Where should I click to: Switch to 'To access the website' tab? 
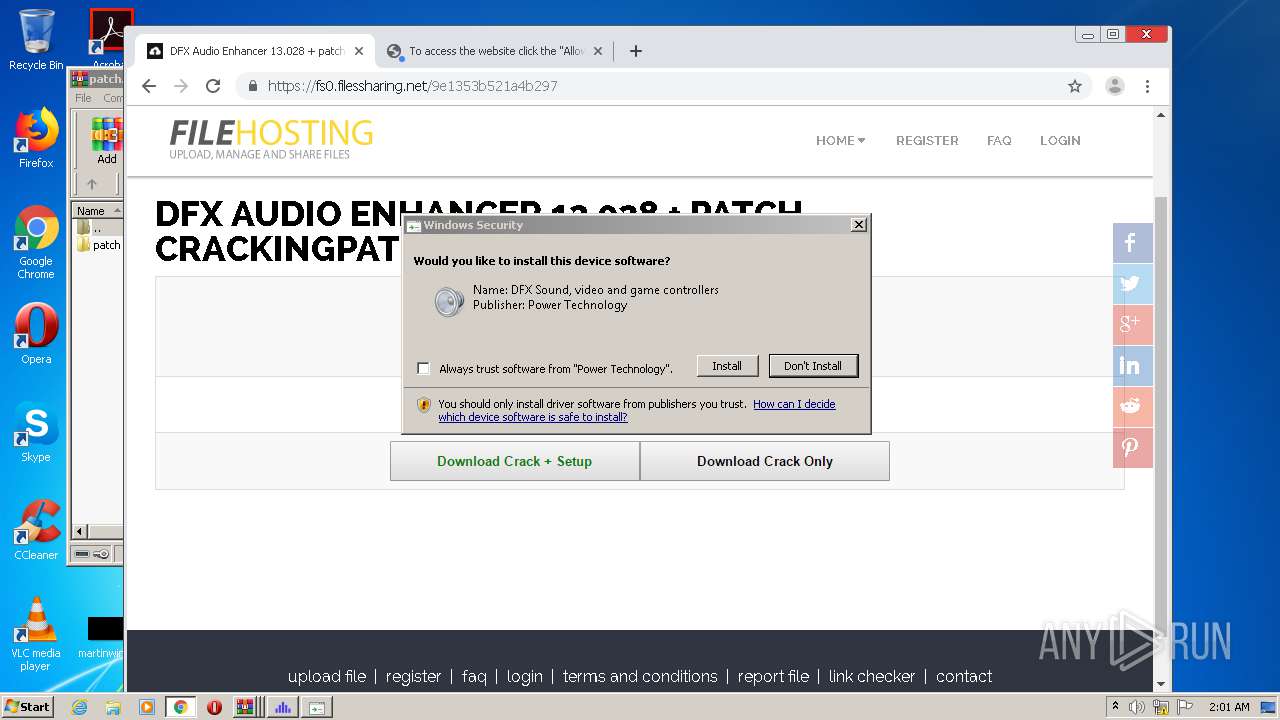pos(495,51)
